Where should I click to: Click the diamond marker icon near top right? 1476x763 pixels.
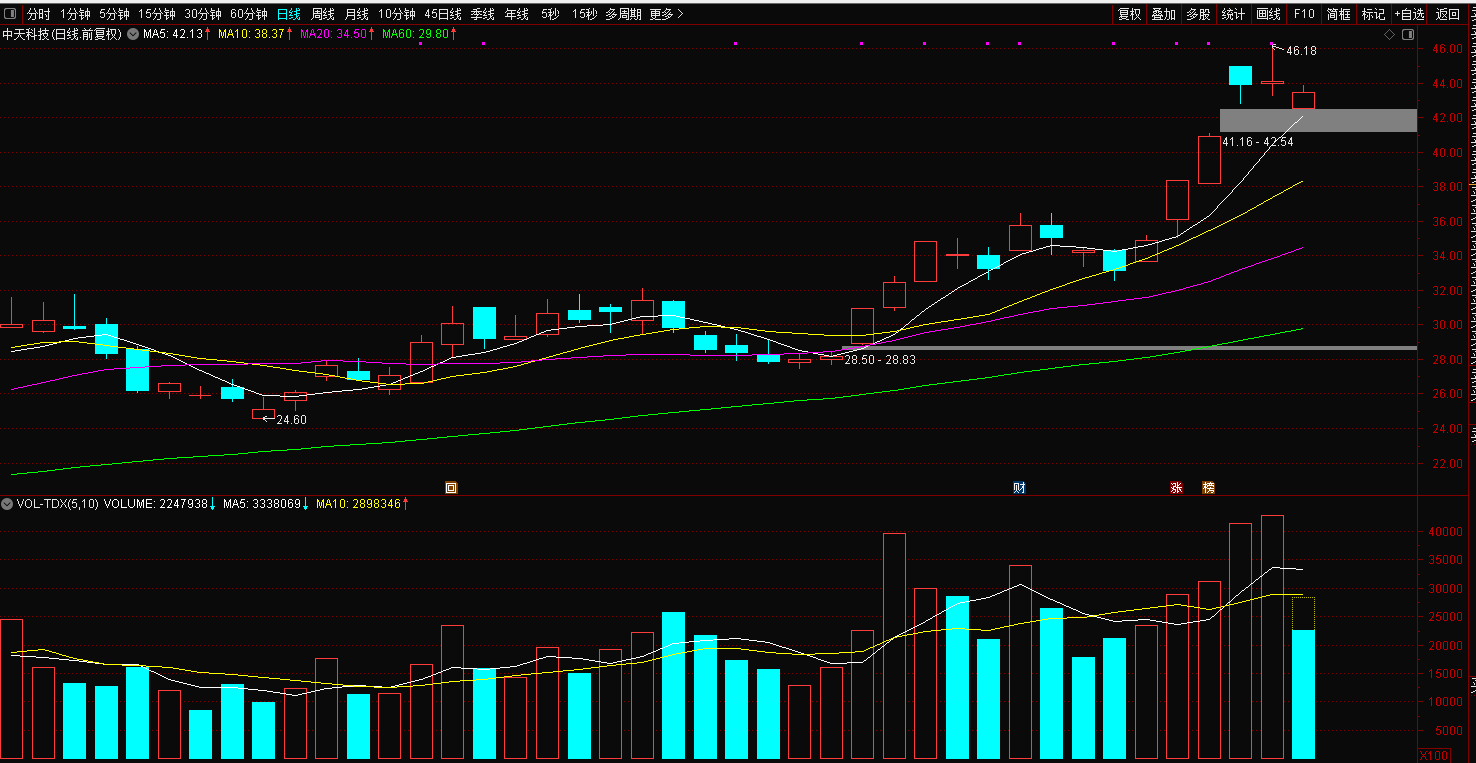coord(1389,35)
